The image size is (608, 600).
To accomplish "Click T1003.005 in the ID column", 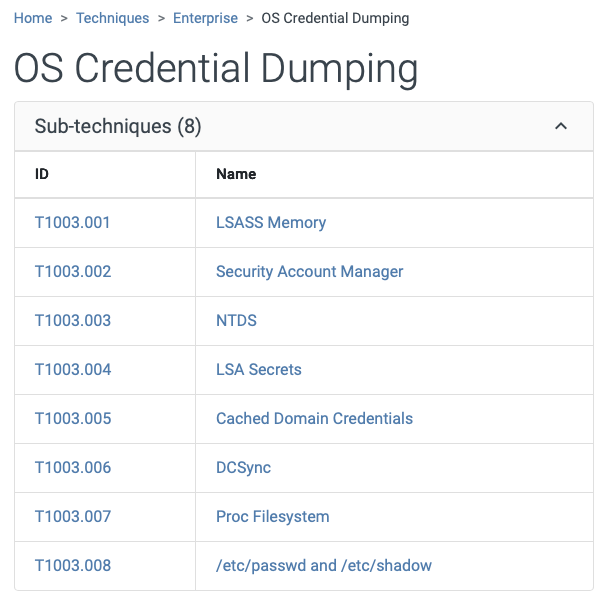I will click(73, 418).
